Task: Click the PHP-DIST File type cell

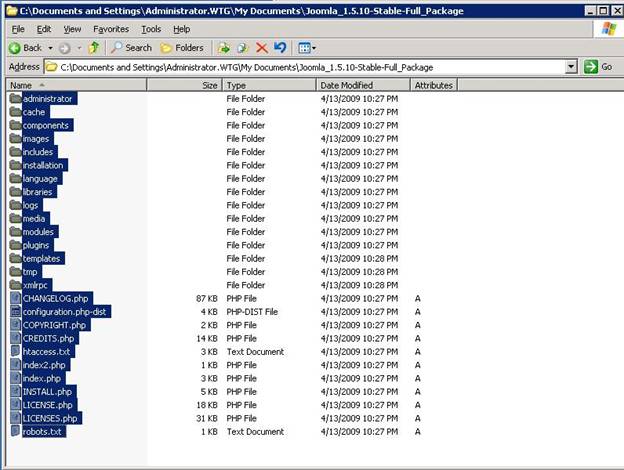Action: click(252, 312)
